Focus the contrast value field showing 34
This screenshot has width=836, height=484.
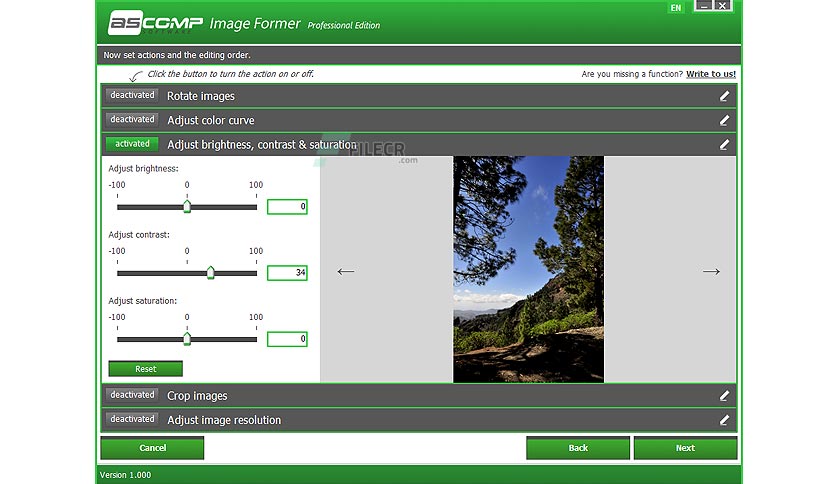287,273
